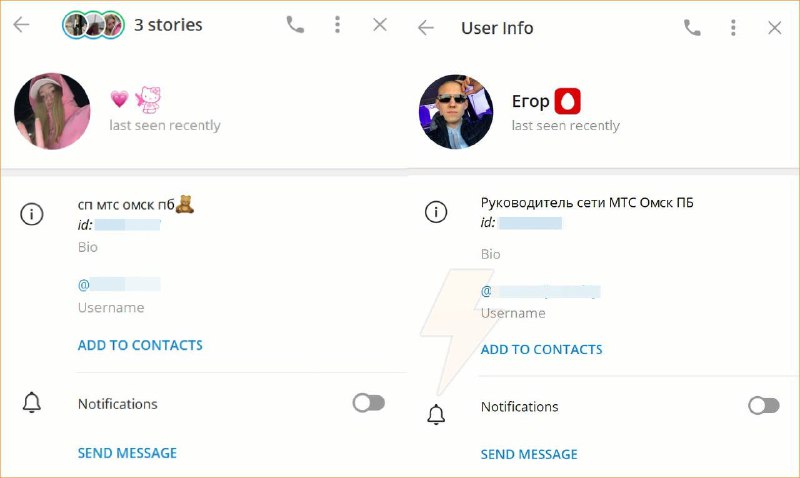Open the 3 stories avatars preview

coord(93,25)
